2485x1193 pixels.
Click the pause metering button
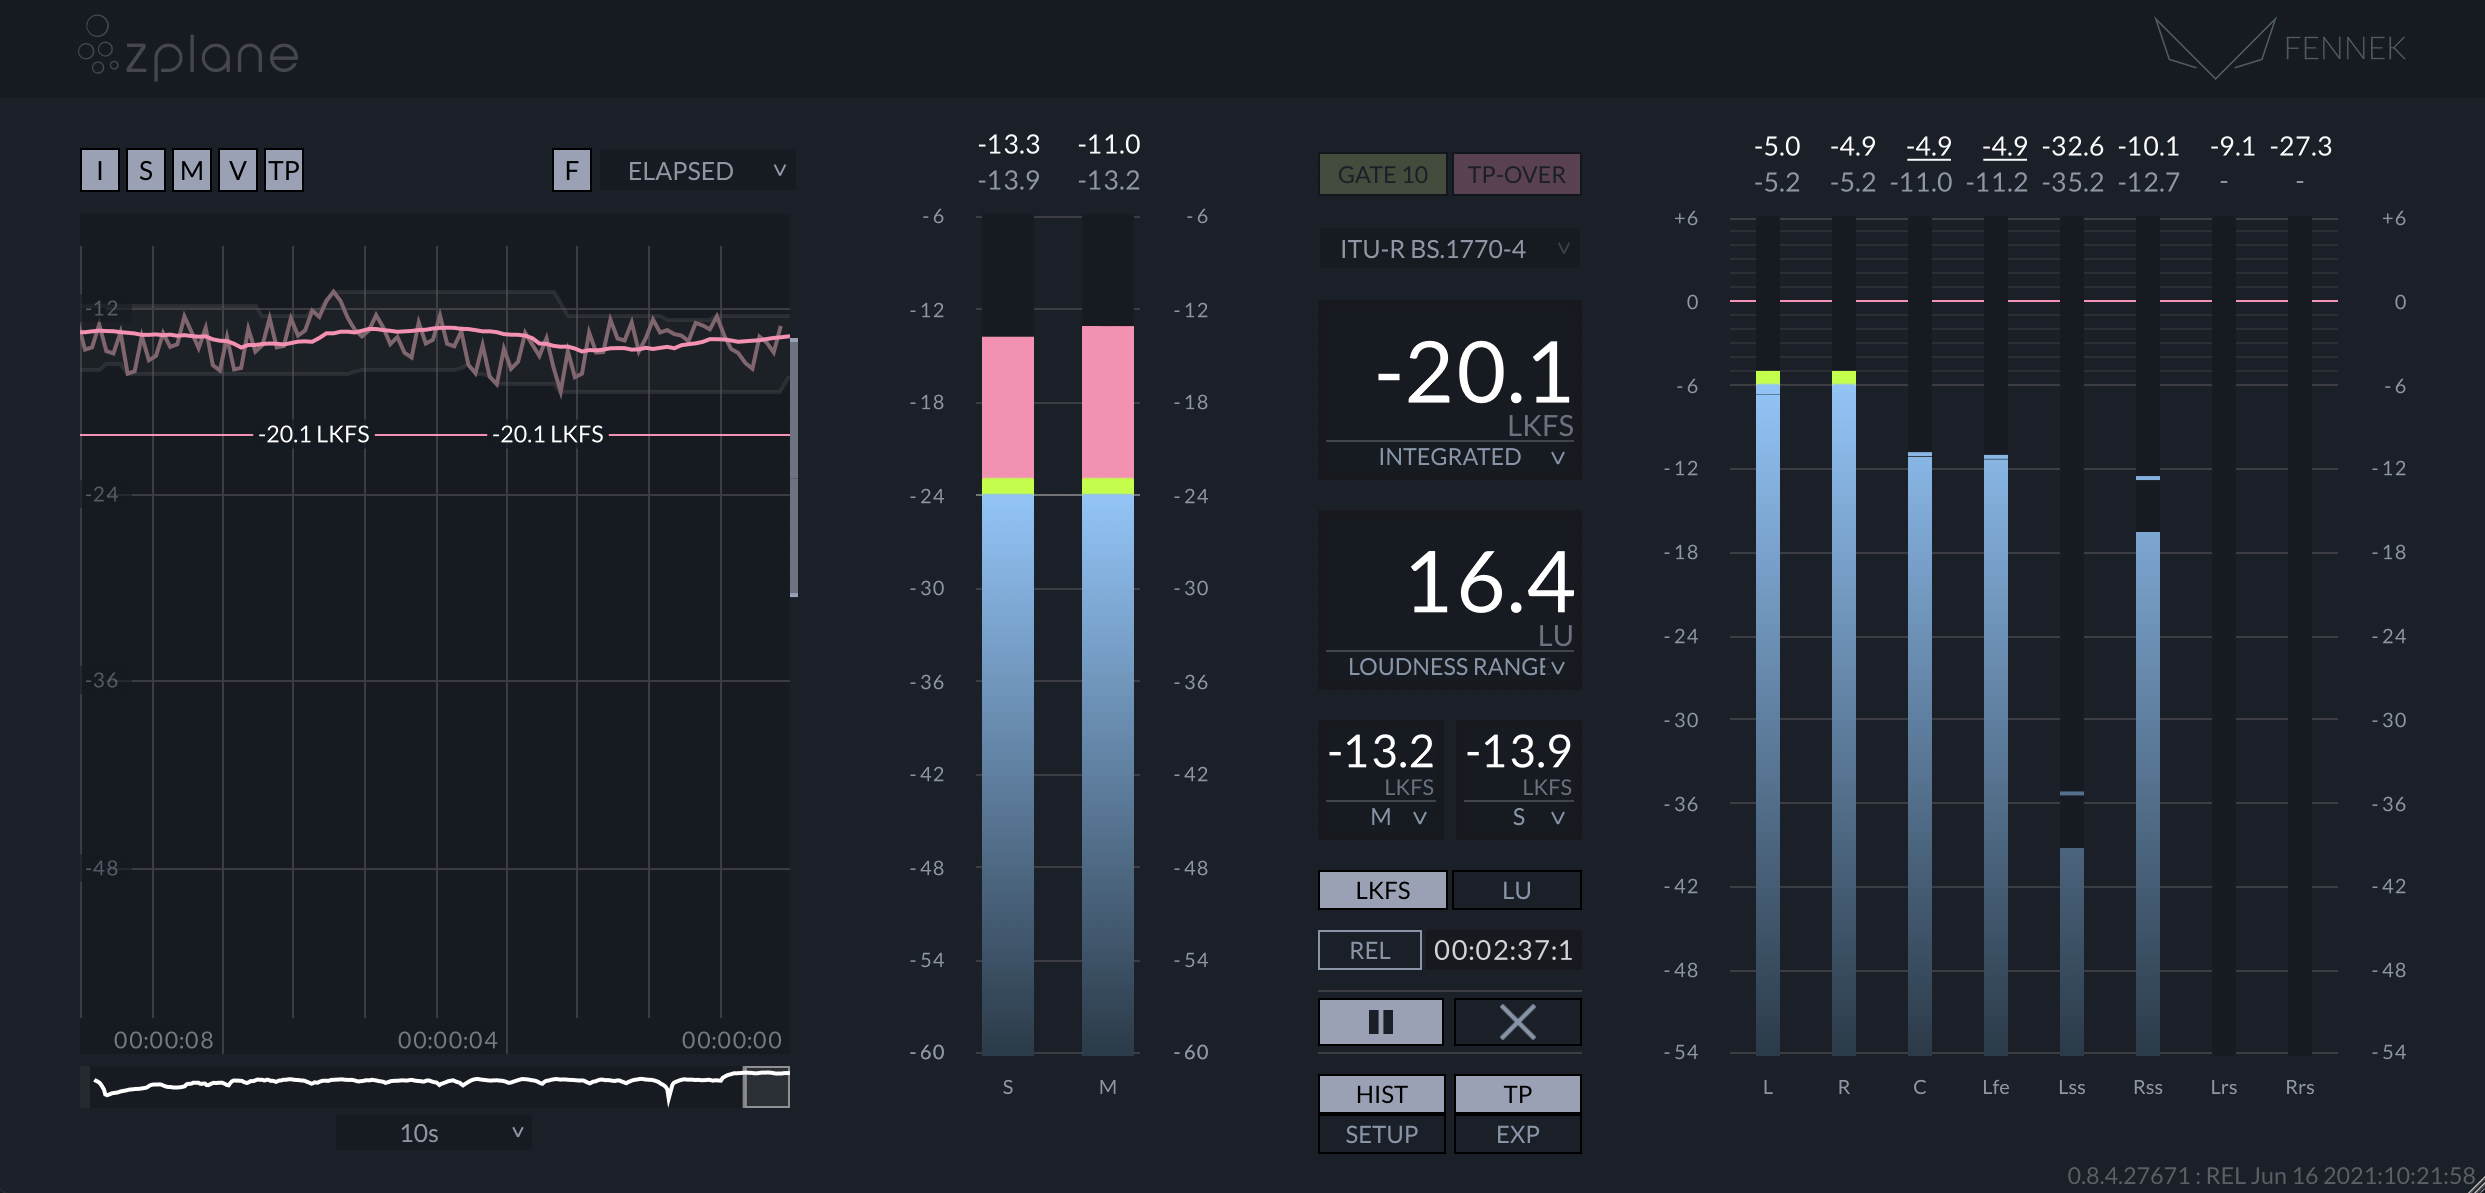pos(1380,1022)
